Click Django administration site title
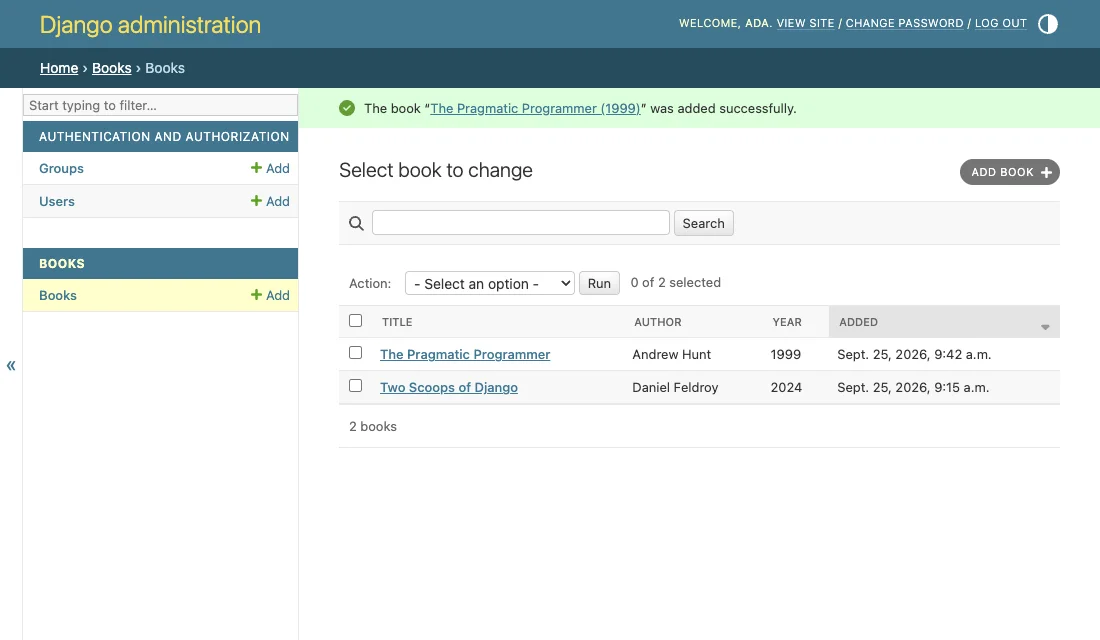1100x640 pixels. (x=150, y=25)
